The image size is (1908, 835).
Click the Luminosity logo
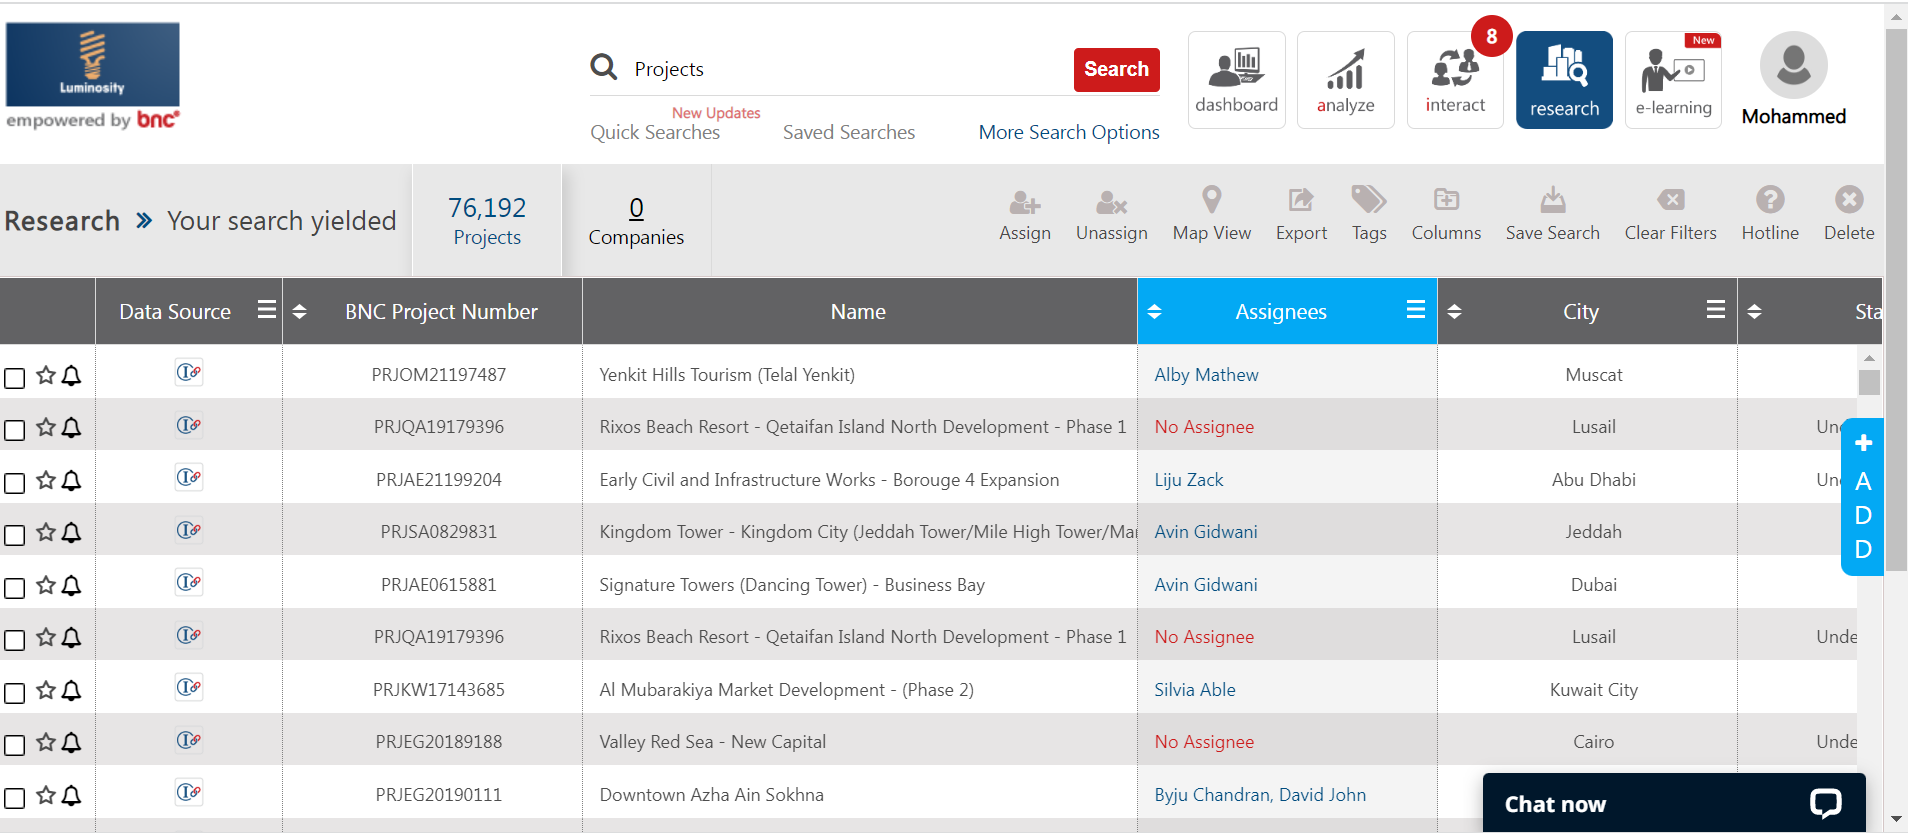[92, 65]
